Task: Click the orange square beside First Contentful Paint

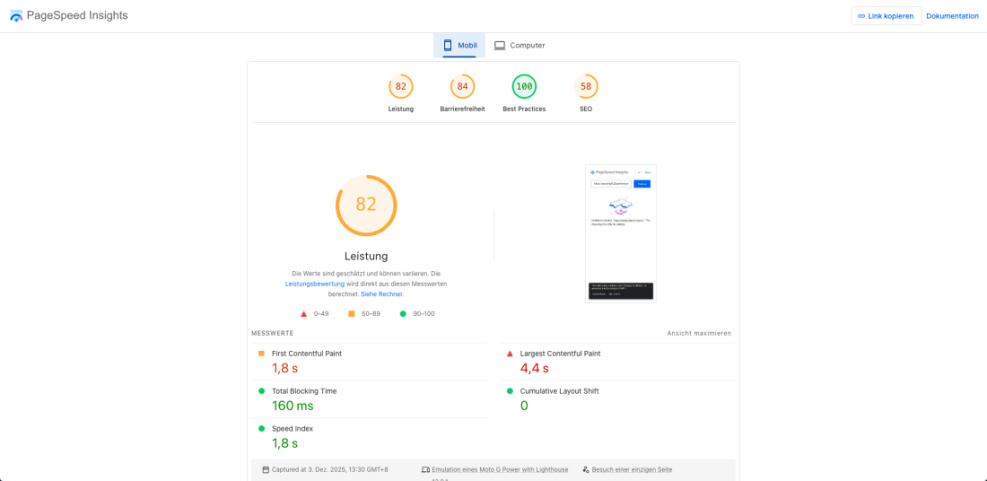Action: click(261, 353)
